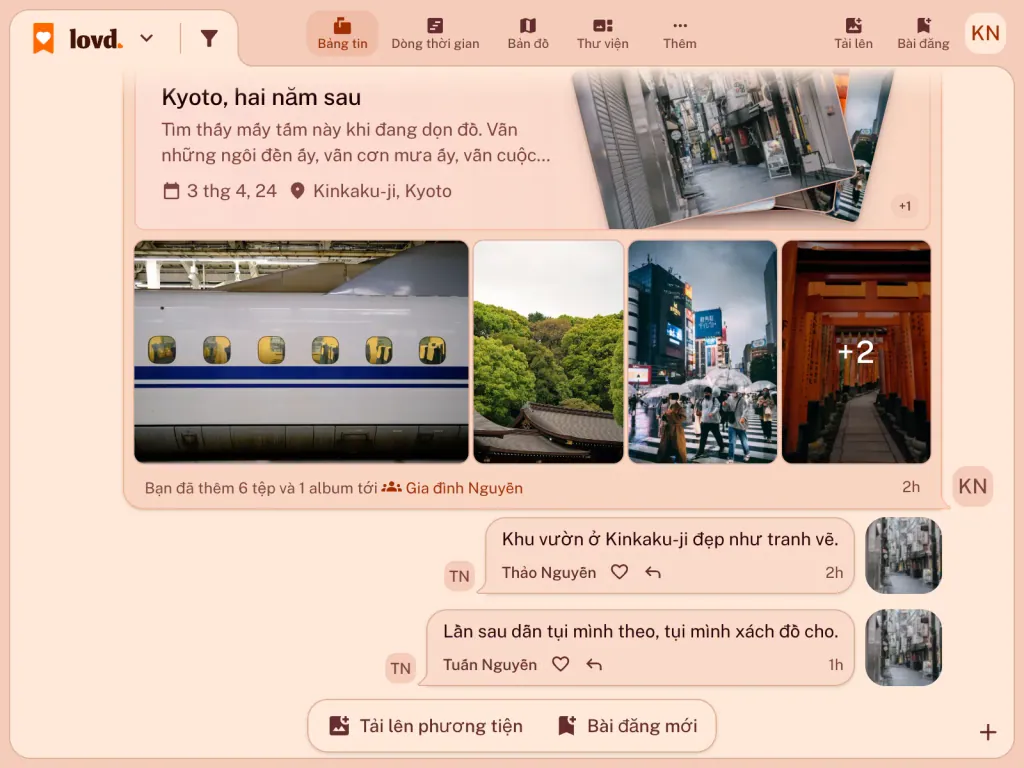
Task: Switch to the Bảng tin tab
Action: click(x=342, y=34)
